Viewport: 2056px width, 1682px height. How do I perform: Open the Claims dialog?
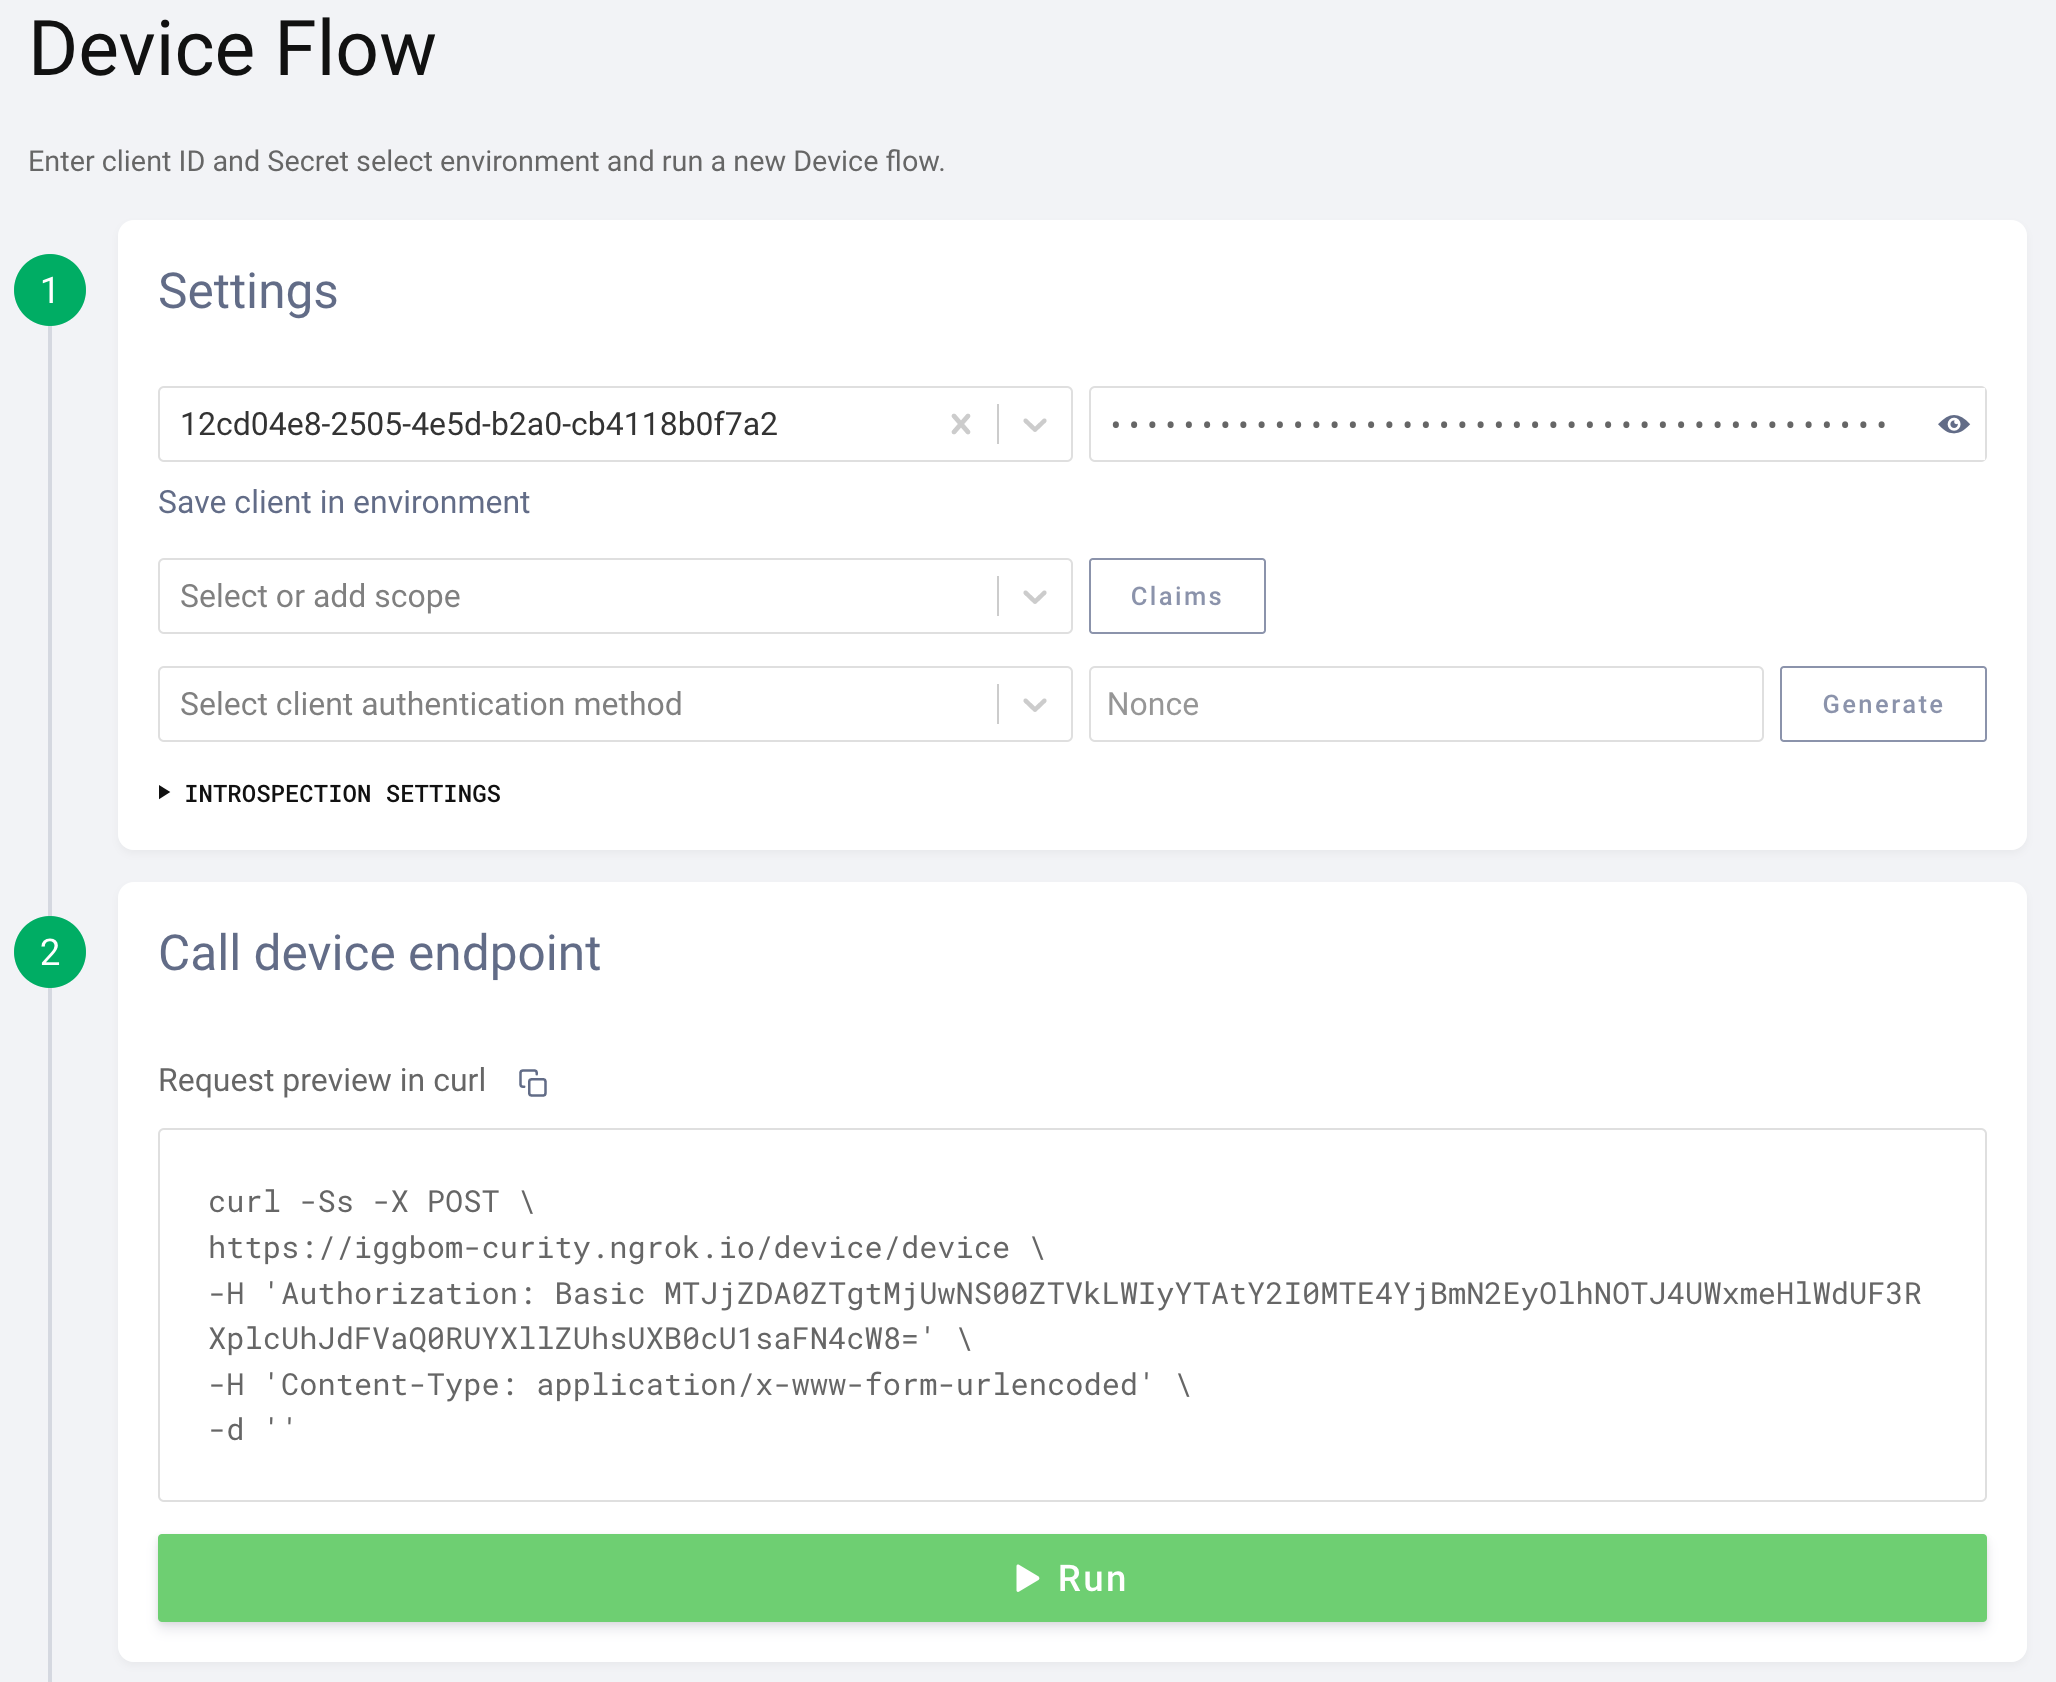(x=1176, y=596)
